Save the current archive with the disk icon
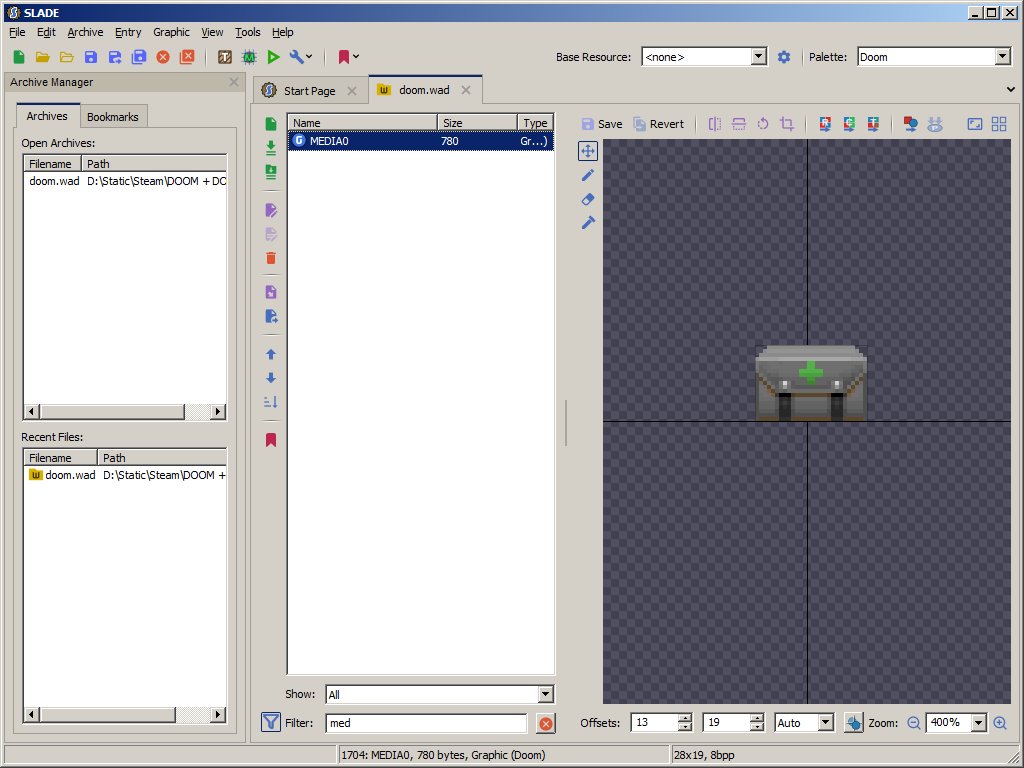1024x768 pixels. coord(91,57)
